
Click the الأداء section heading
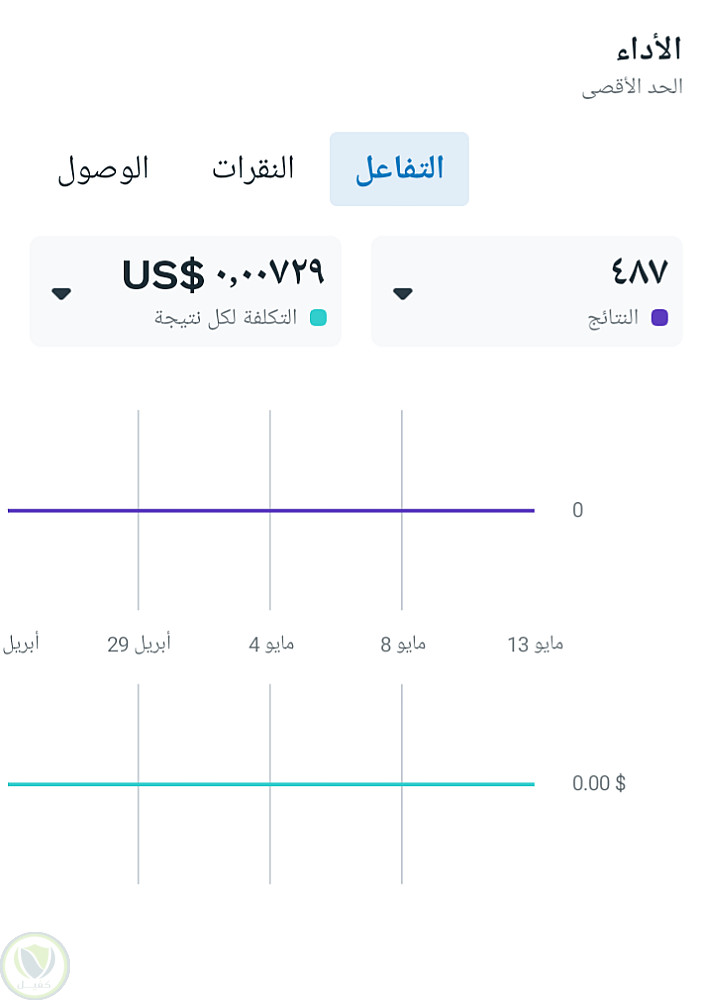pyautogui.click(x=649, y=48)
